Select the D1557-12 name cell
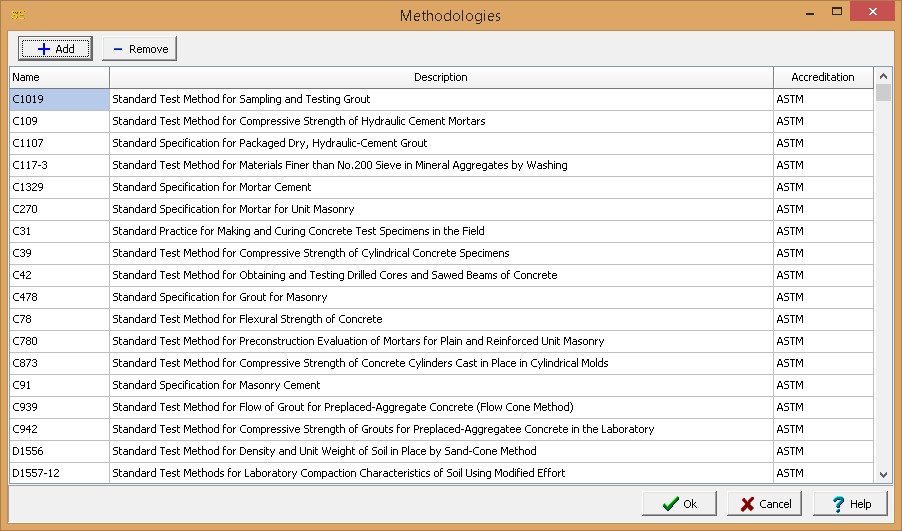Screen dimensions: 902x531 59,473
